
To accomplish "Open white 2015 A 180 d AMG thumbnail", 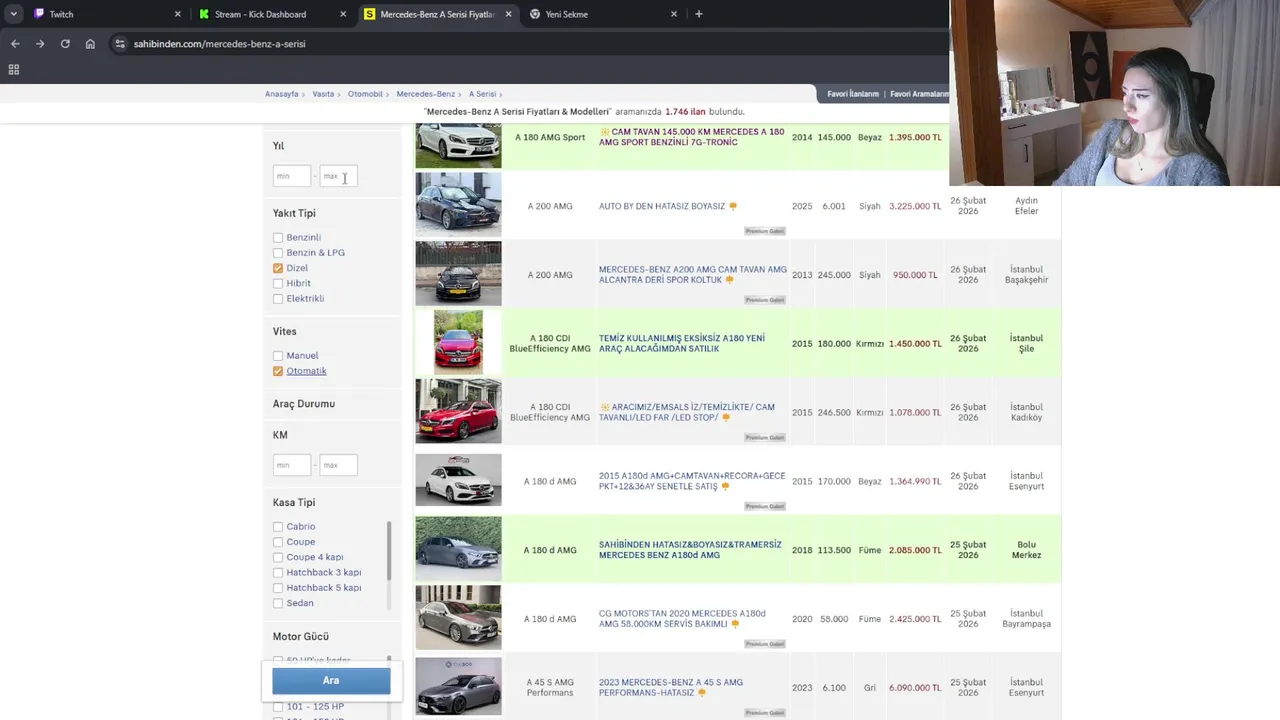I will coord(458,480).
